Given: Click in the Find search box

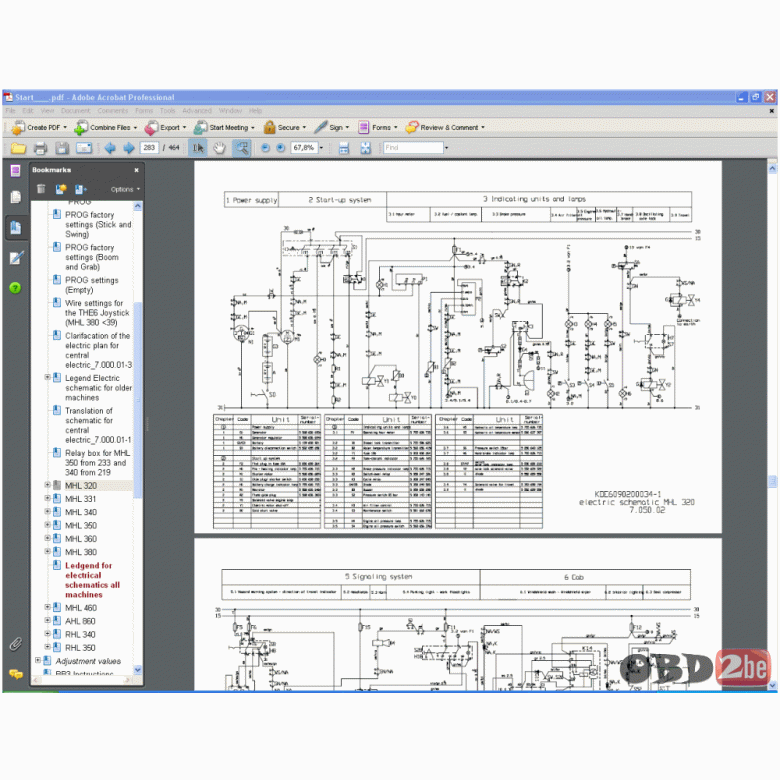Looking at the screenshot, I should (413, 148).
